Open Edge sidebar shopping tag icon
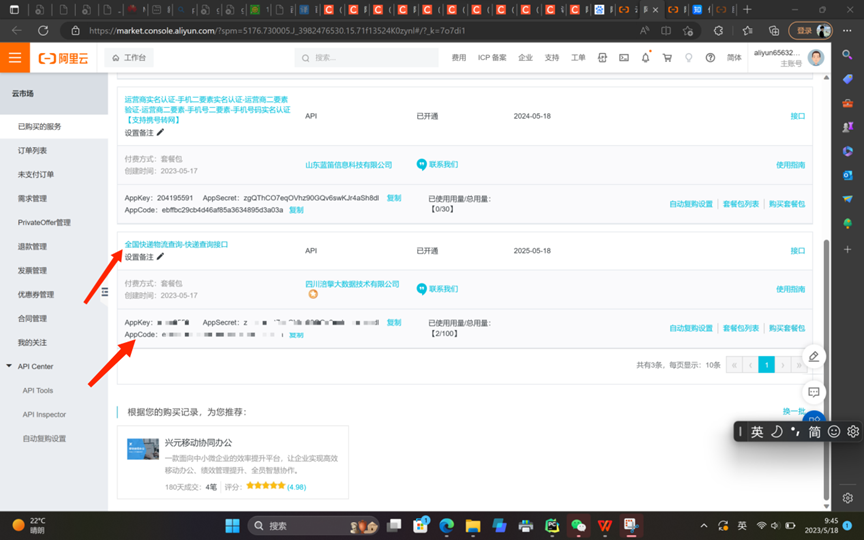 click(x=847, y=79)
